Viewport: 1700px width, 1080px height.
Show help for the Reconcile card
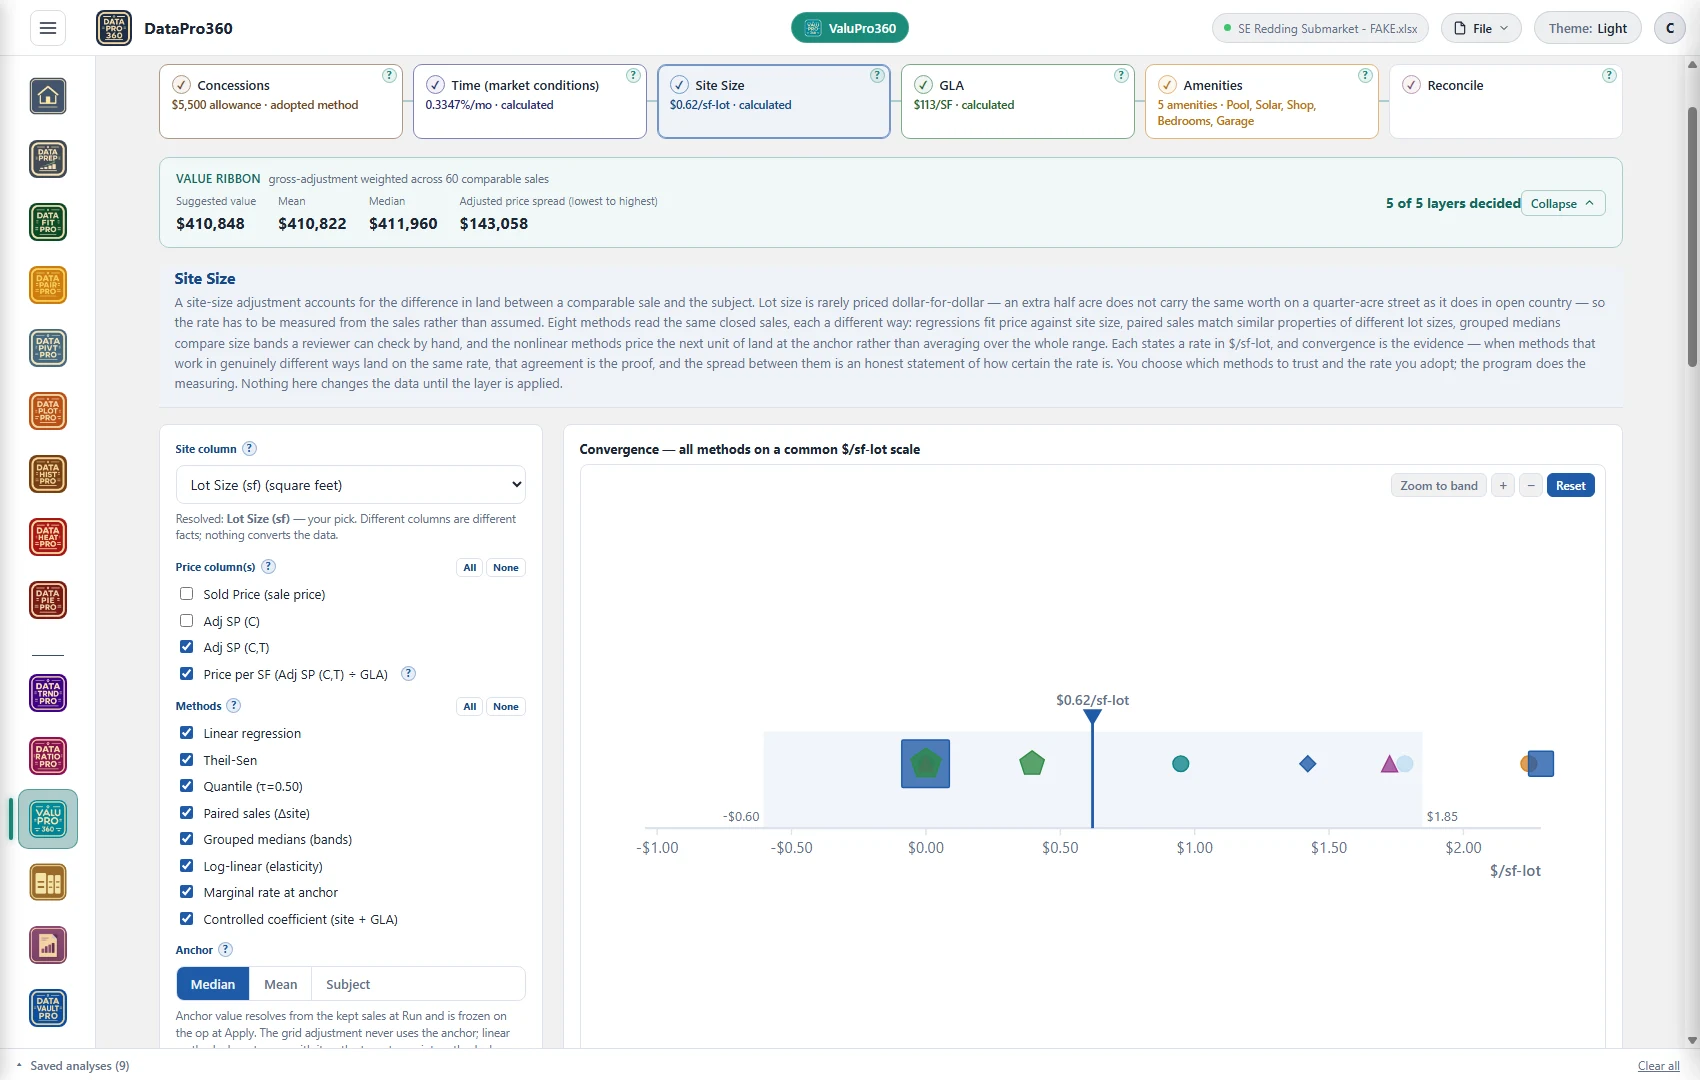click(x=1609, y=76)
